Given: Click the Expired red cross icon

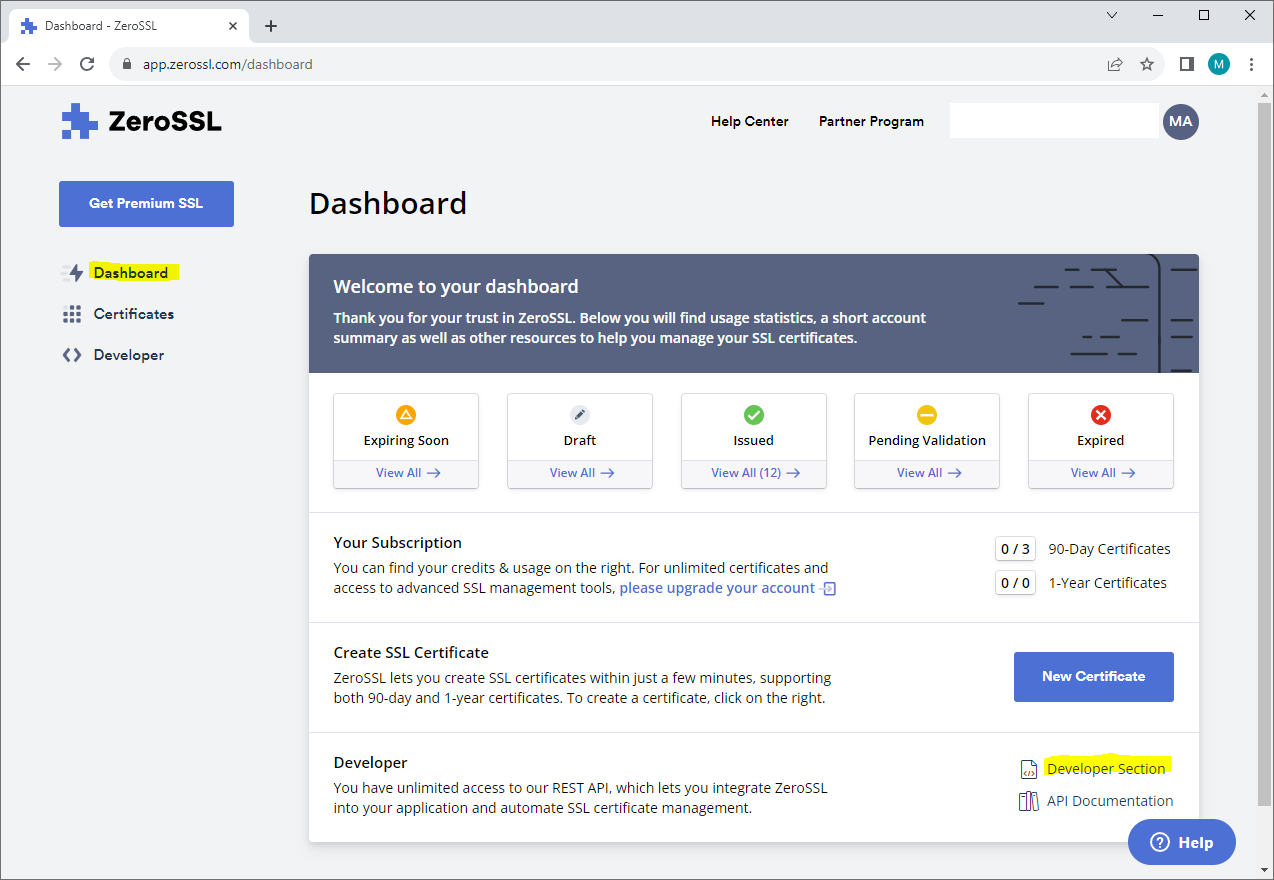Looking at the screenshot, I should click(1100, 414).
